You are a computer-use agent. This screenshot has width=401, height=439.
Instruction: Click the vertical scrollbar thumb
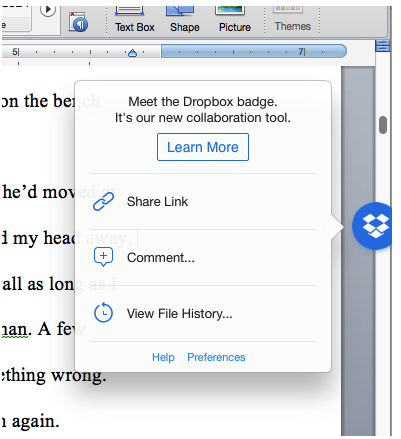pos(383,125)
